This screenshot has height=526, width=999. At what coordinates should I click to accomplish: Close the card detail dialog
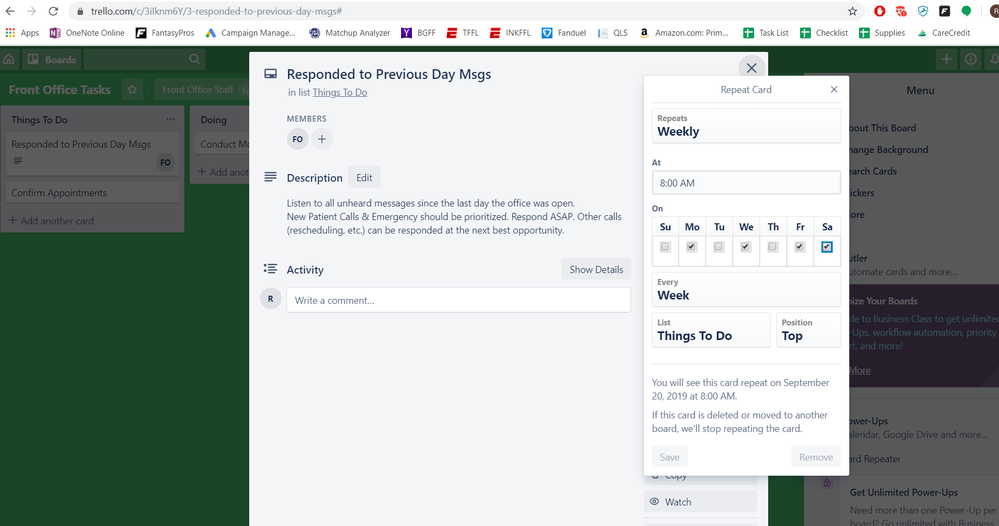751,68
